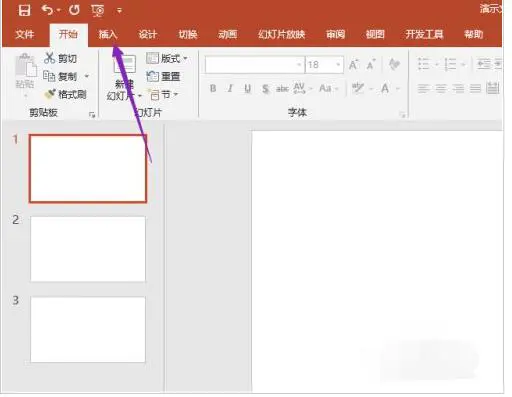Click the Save icon in the quick access toolbar

[x=24, y=10]
